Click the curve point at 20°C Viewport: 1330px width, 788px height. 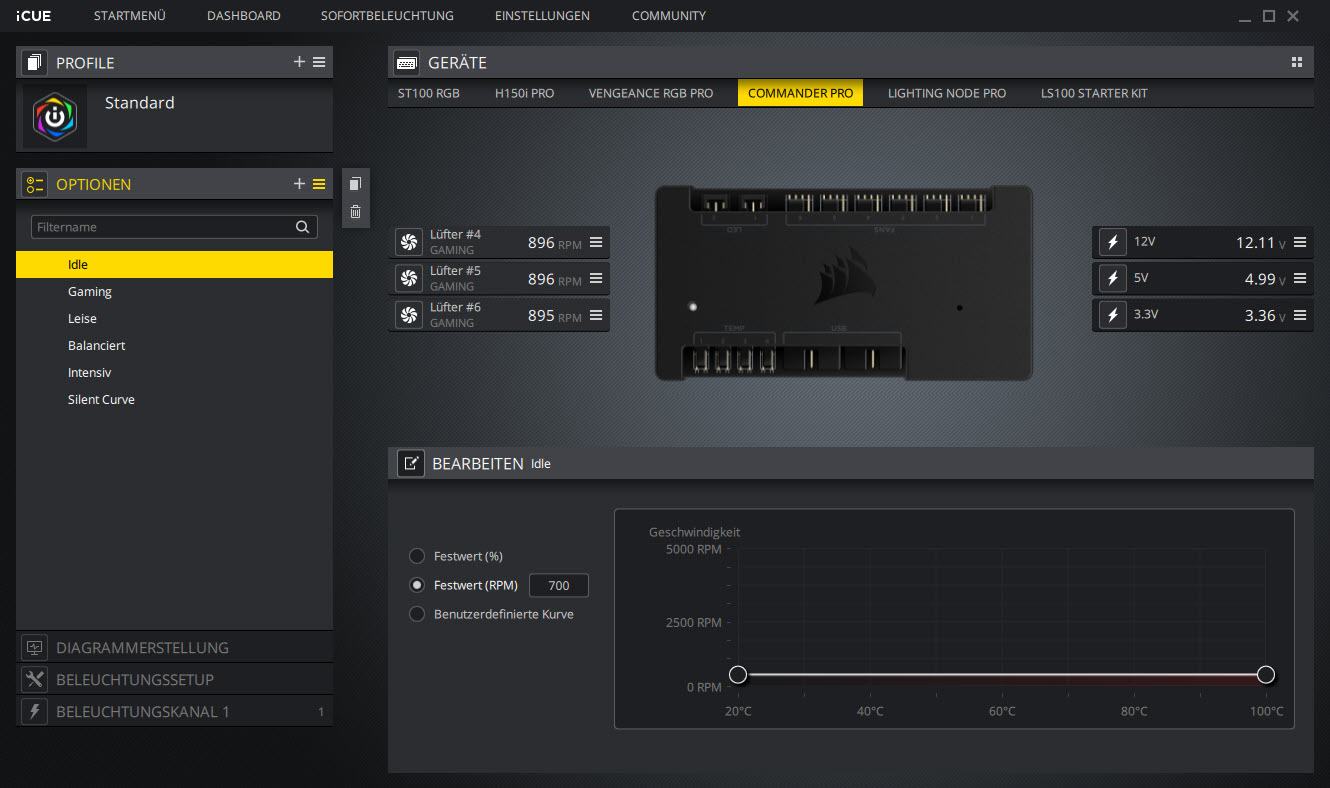(x=738, y=674)
